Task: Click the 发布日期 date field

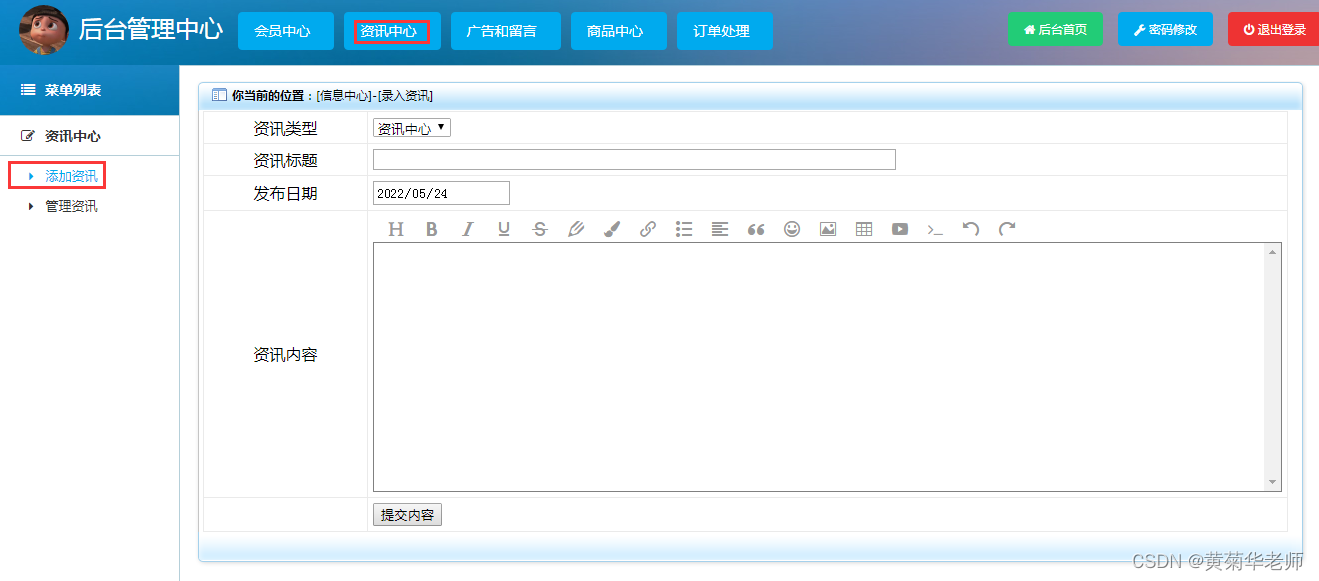Action: (x=441, y=193)
